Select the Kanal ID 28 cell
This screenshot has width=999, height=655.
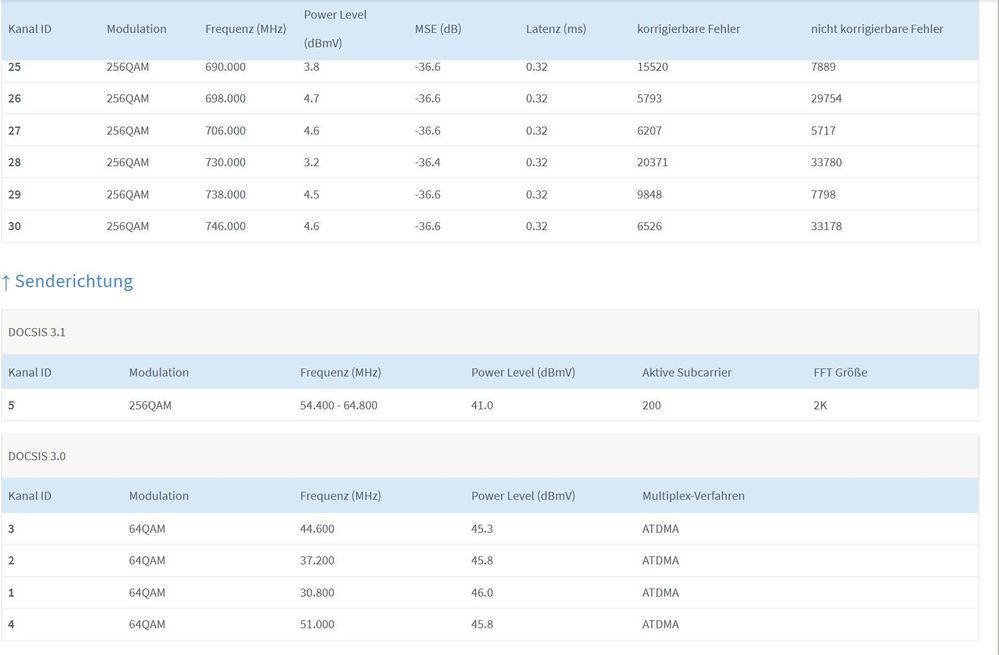click(14, 162)
